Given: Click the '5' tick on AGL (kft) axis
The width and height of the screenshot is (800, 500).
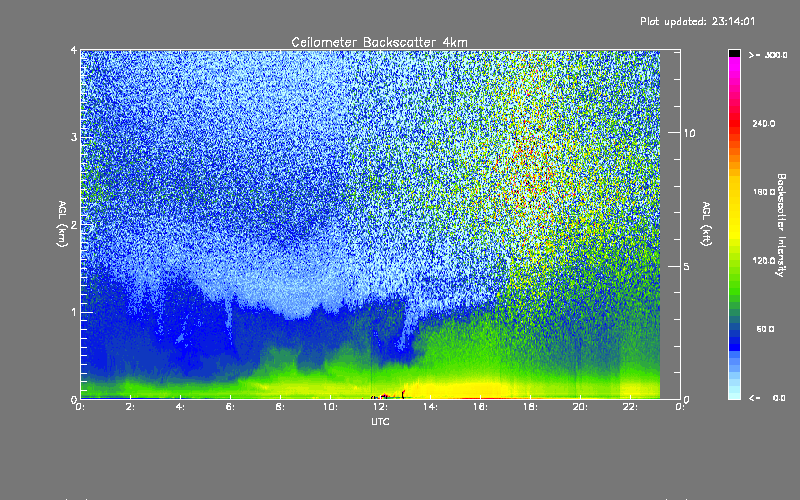Looking at the screenshot, I should pyautogui.click(x=686, y=267).
